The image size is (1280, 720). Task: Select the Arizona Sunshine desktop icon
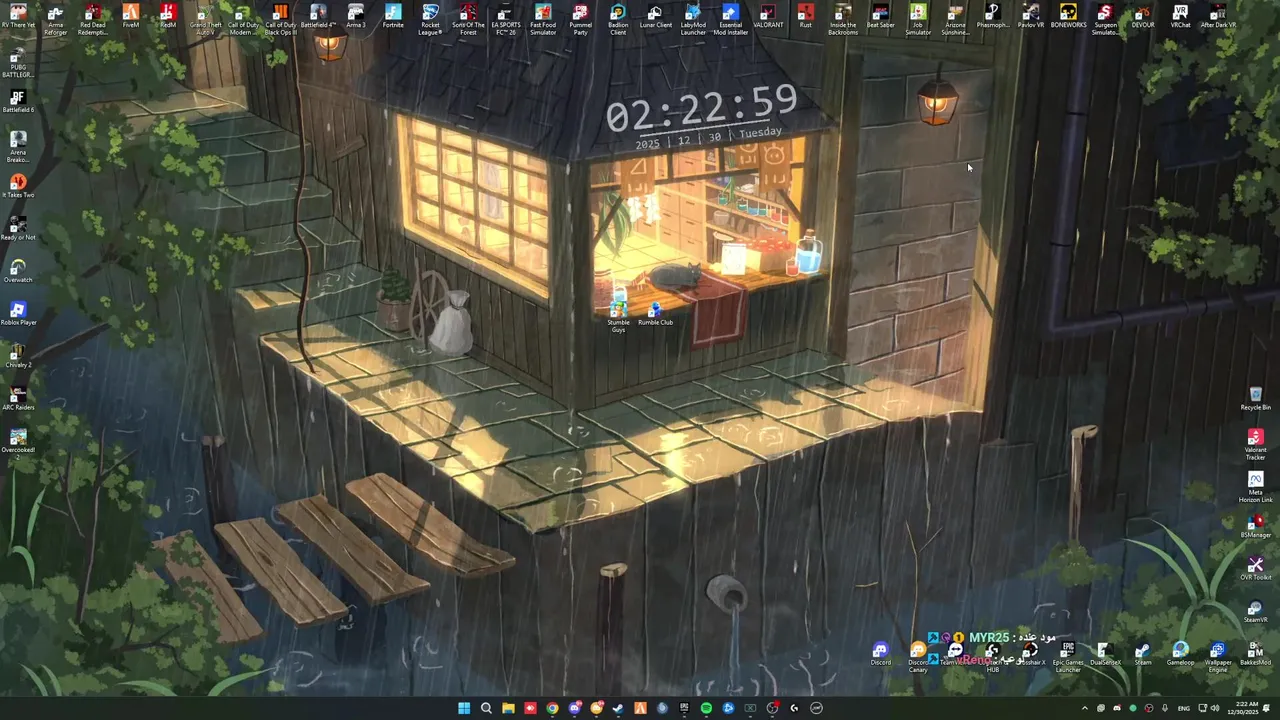click(955, 19)
